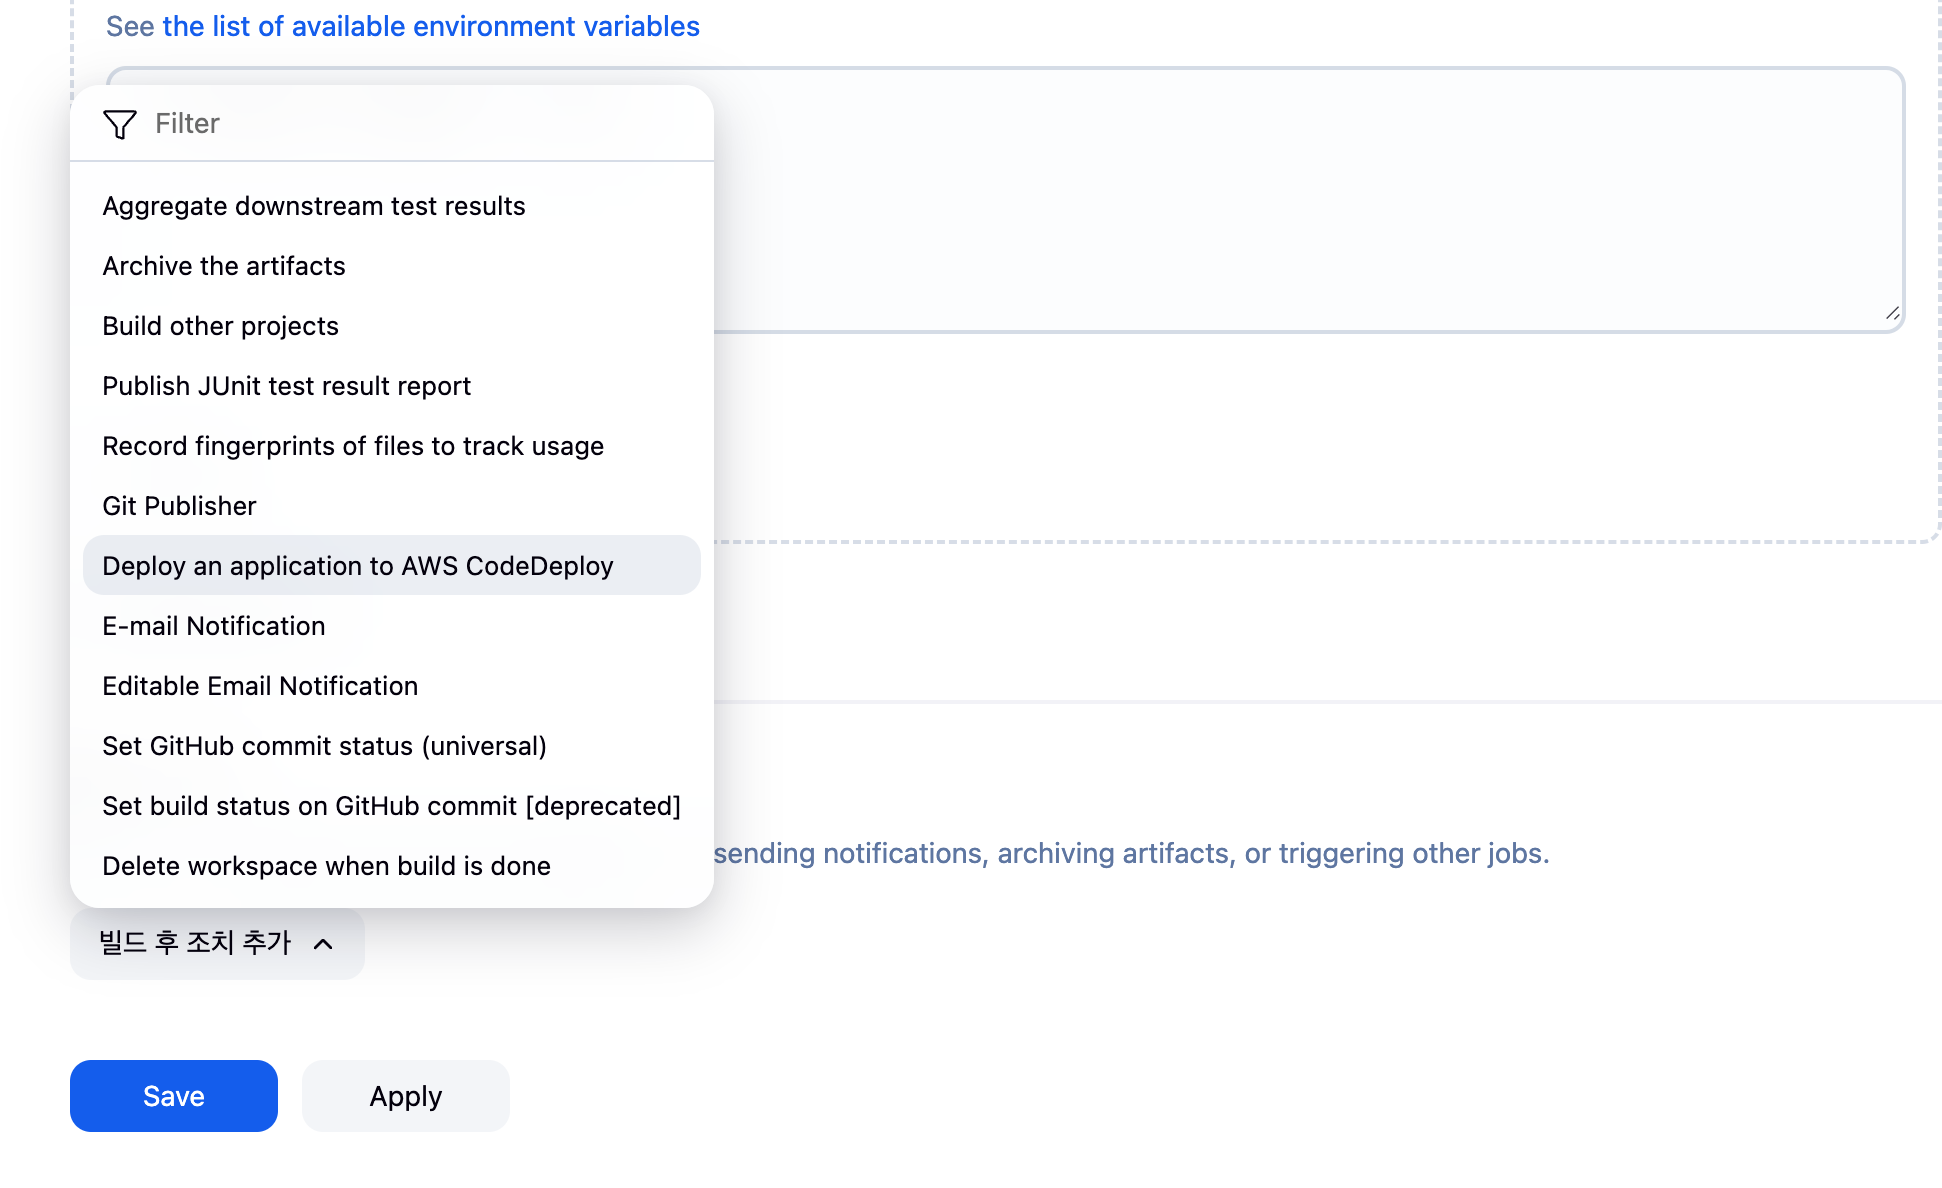Choose Delete workspace when build is done

pos(327,866)
